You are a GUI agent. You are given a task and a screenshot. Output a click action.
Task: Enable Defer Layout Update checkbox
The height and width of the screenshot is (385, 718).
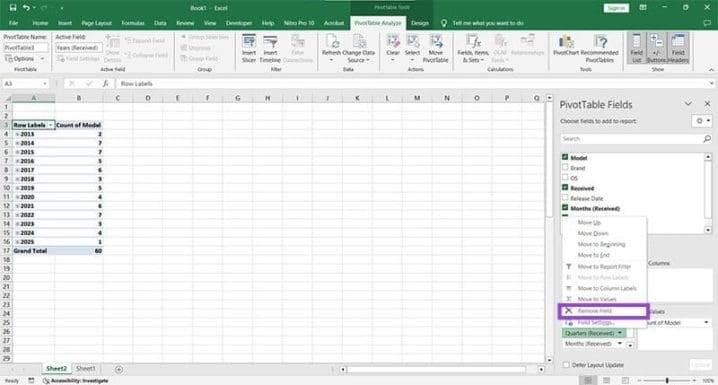click(x=566, y=365)
